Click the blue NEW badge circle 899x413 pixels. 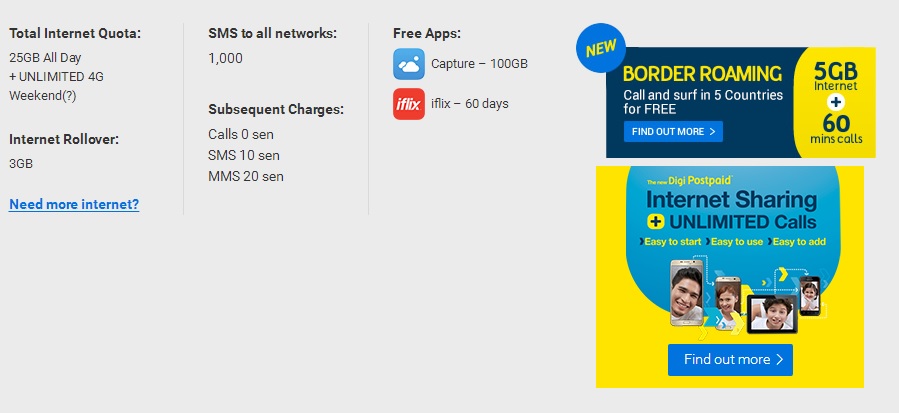click(601, 48)
